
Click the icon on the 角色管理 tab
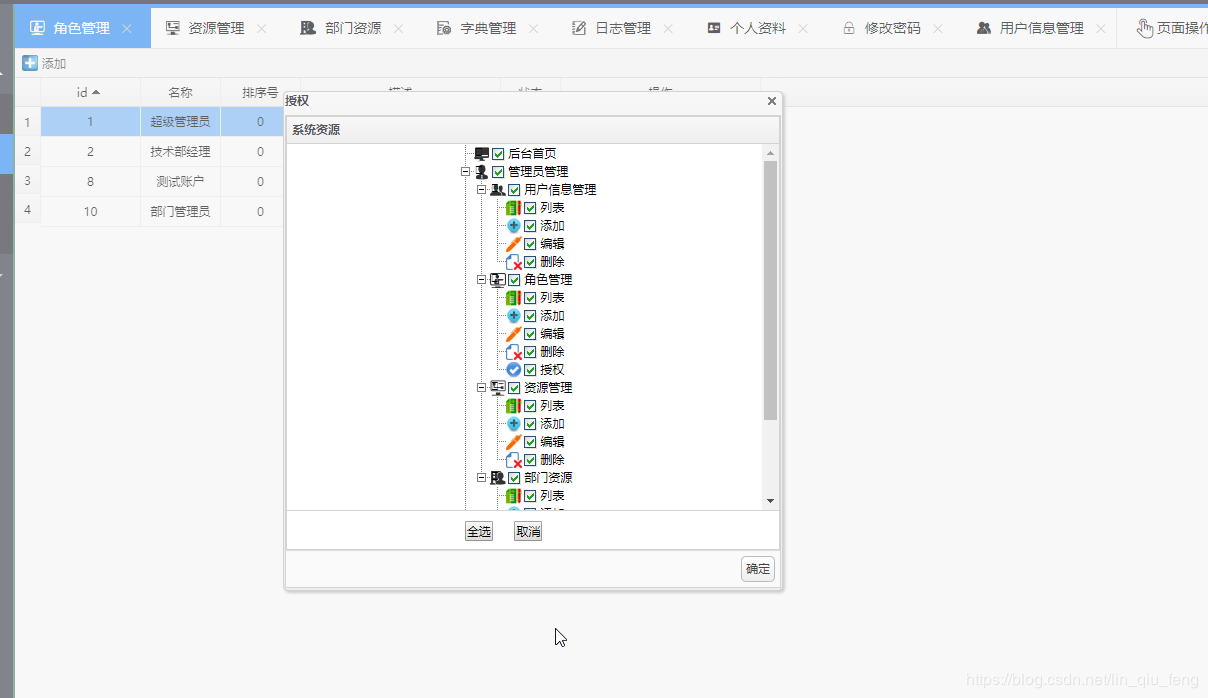coord(37,28)
